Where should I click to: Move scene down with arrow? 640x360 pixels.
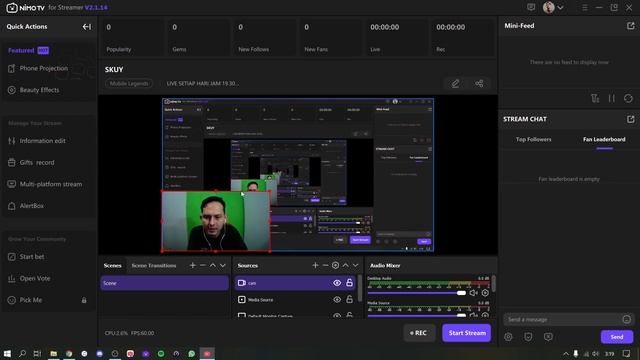tap(223, 265)
